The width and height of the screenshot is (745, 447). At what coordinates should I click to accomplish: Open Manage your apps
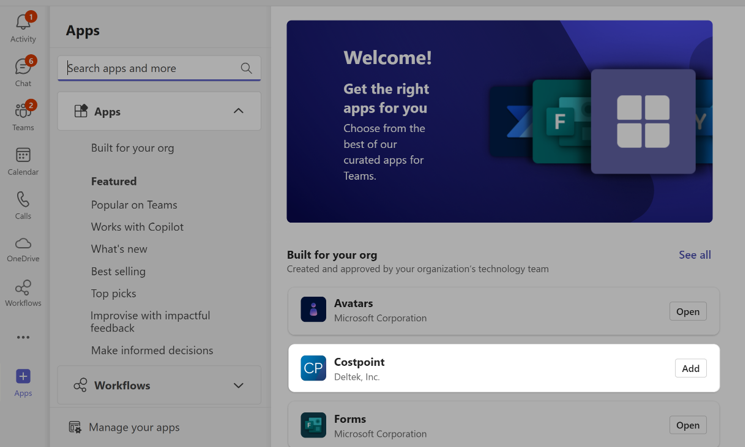click(134, 427)
